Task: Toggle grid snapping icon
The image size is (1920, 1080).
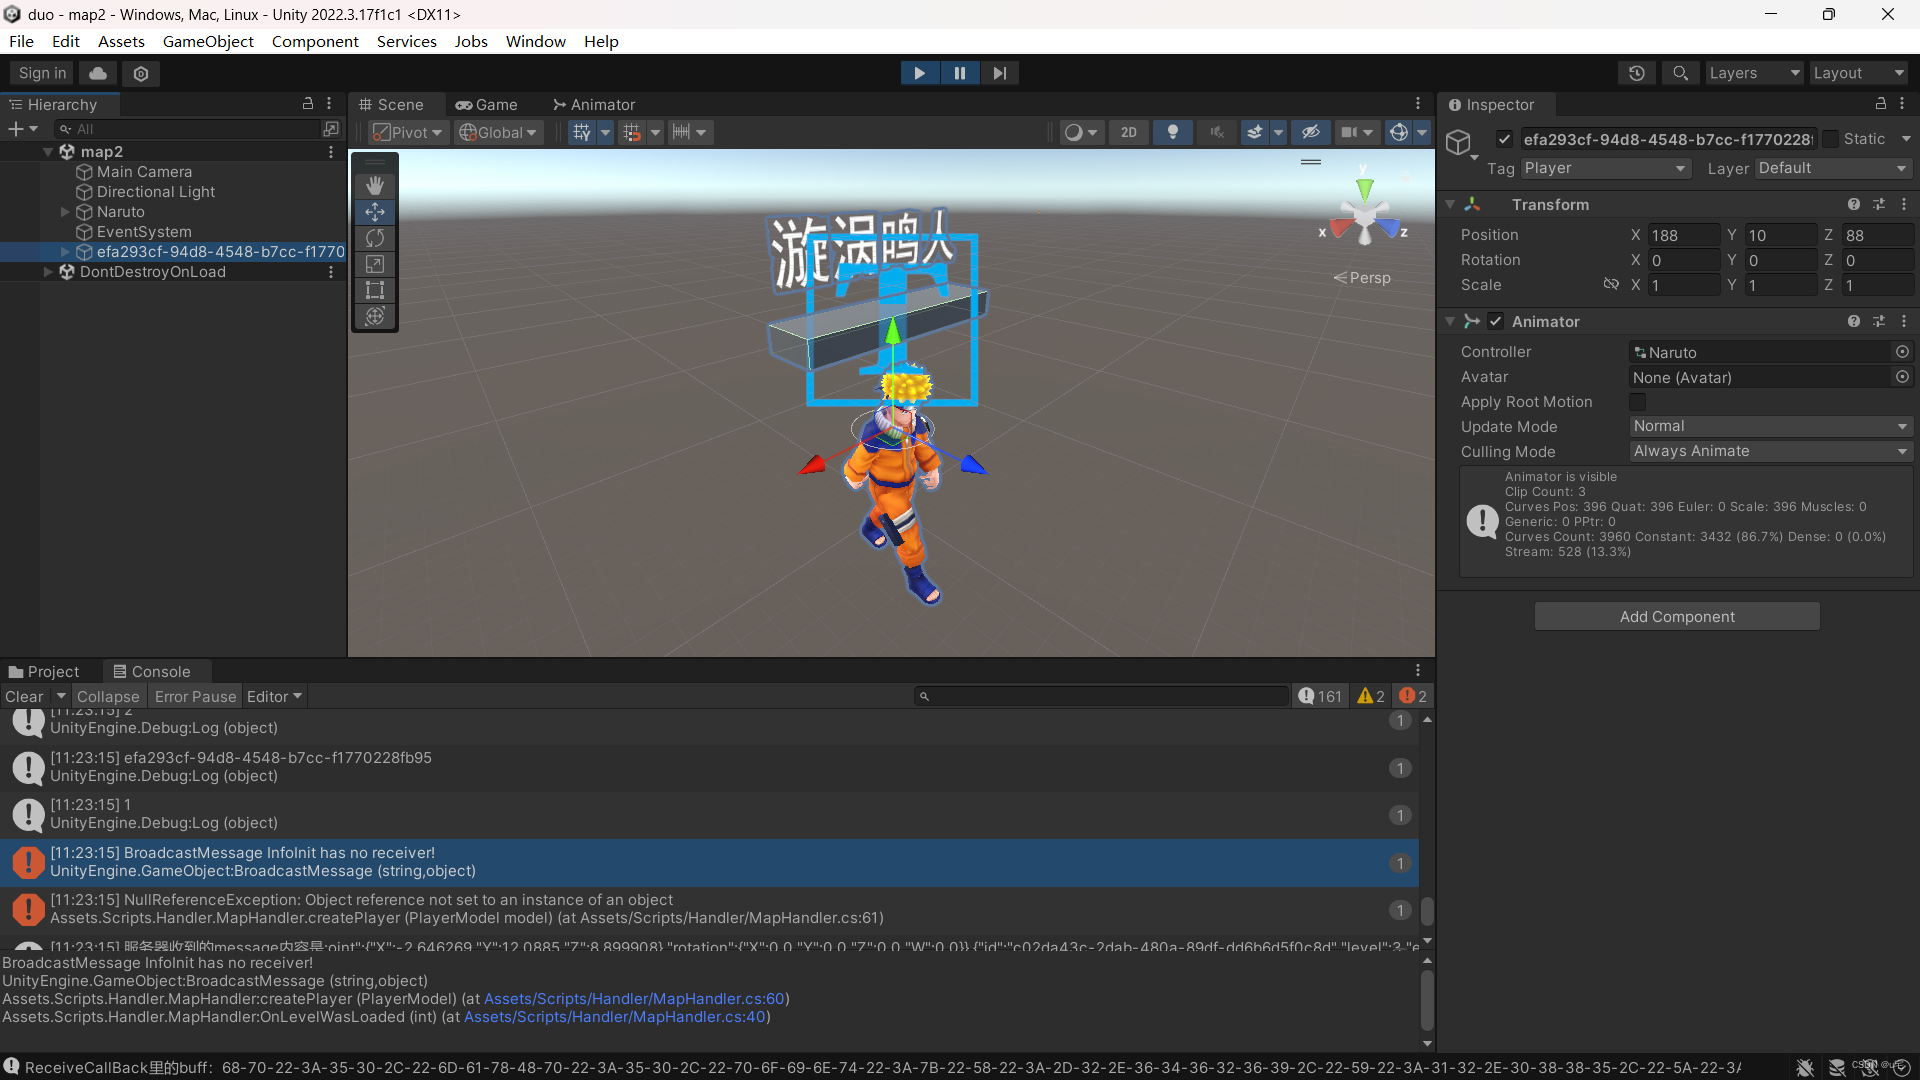Action: [582, 132]
